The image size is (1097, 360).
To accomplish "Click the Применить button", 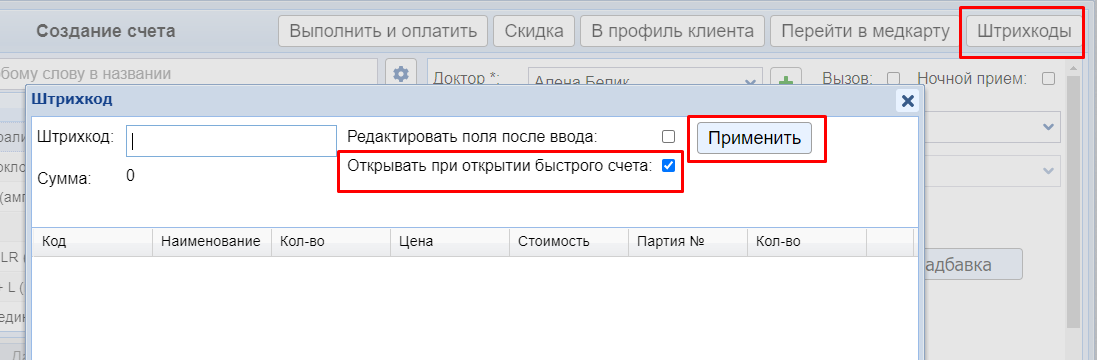I will click(754, 138).
